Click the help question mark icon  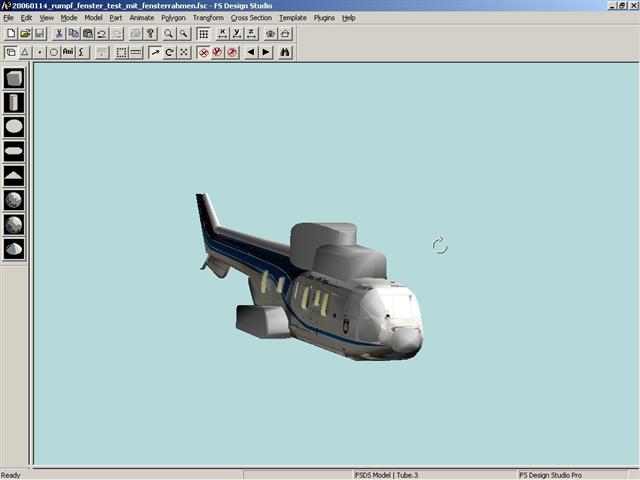pos(150,34)
